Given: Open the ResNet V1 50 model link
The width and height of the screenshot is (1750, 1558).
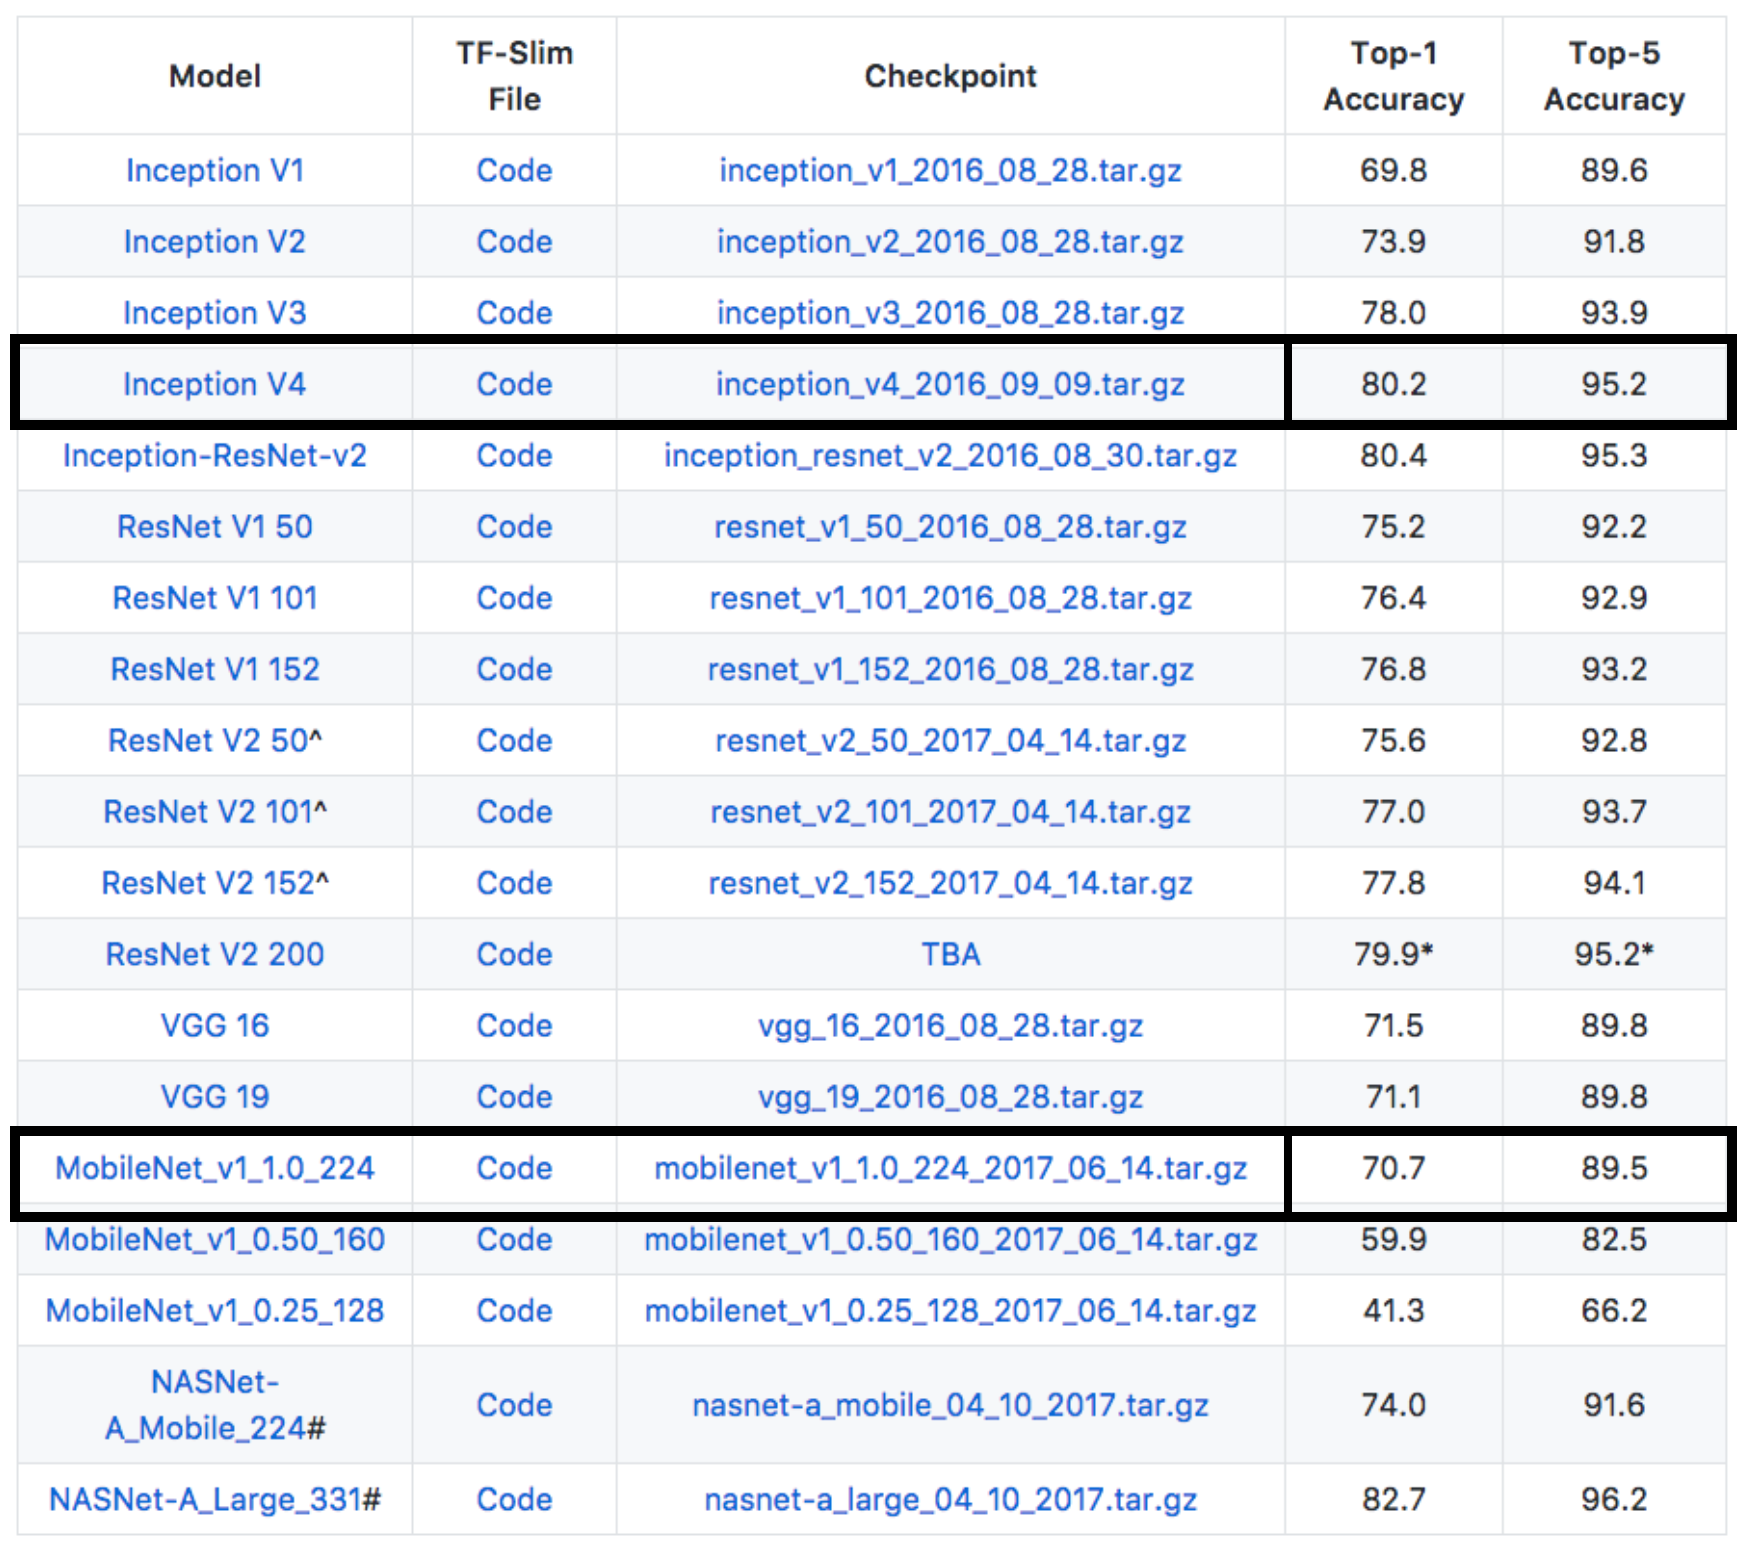Looking at the screenshot, I should (x=215, y=526).
